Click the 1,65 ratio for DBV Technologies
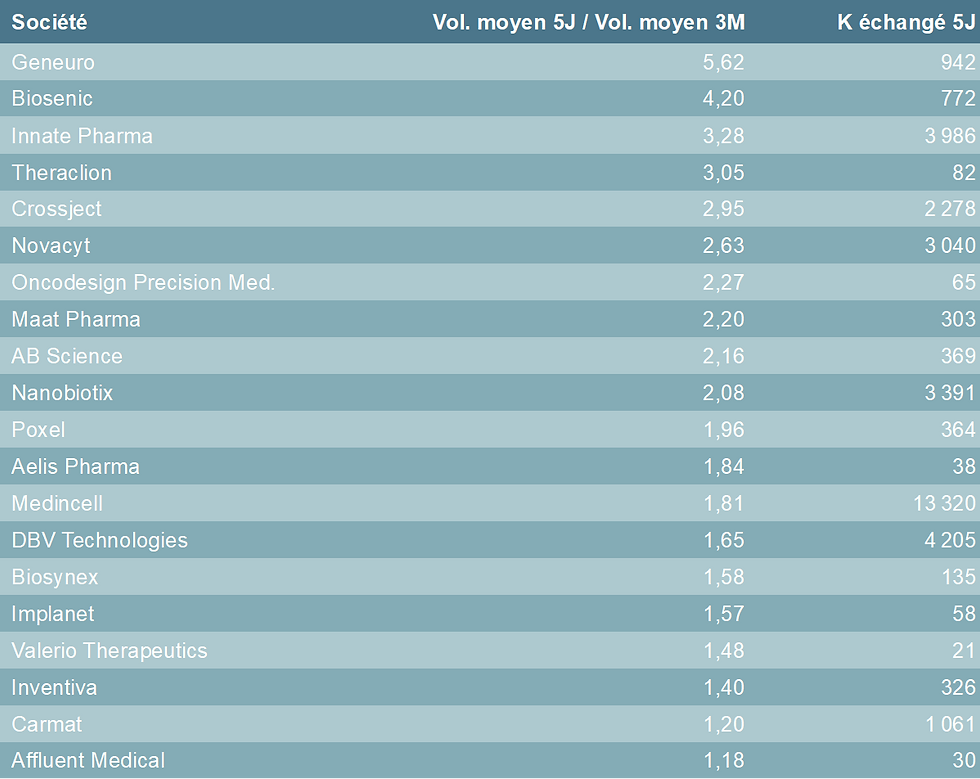The width and height of the screenshot is (980, 779). click(x=724, y=540)
